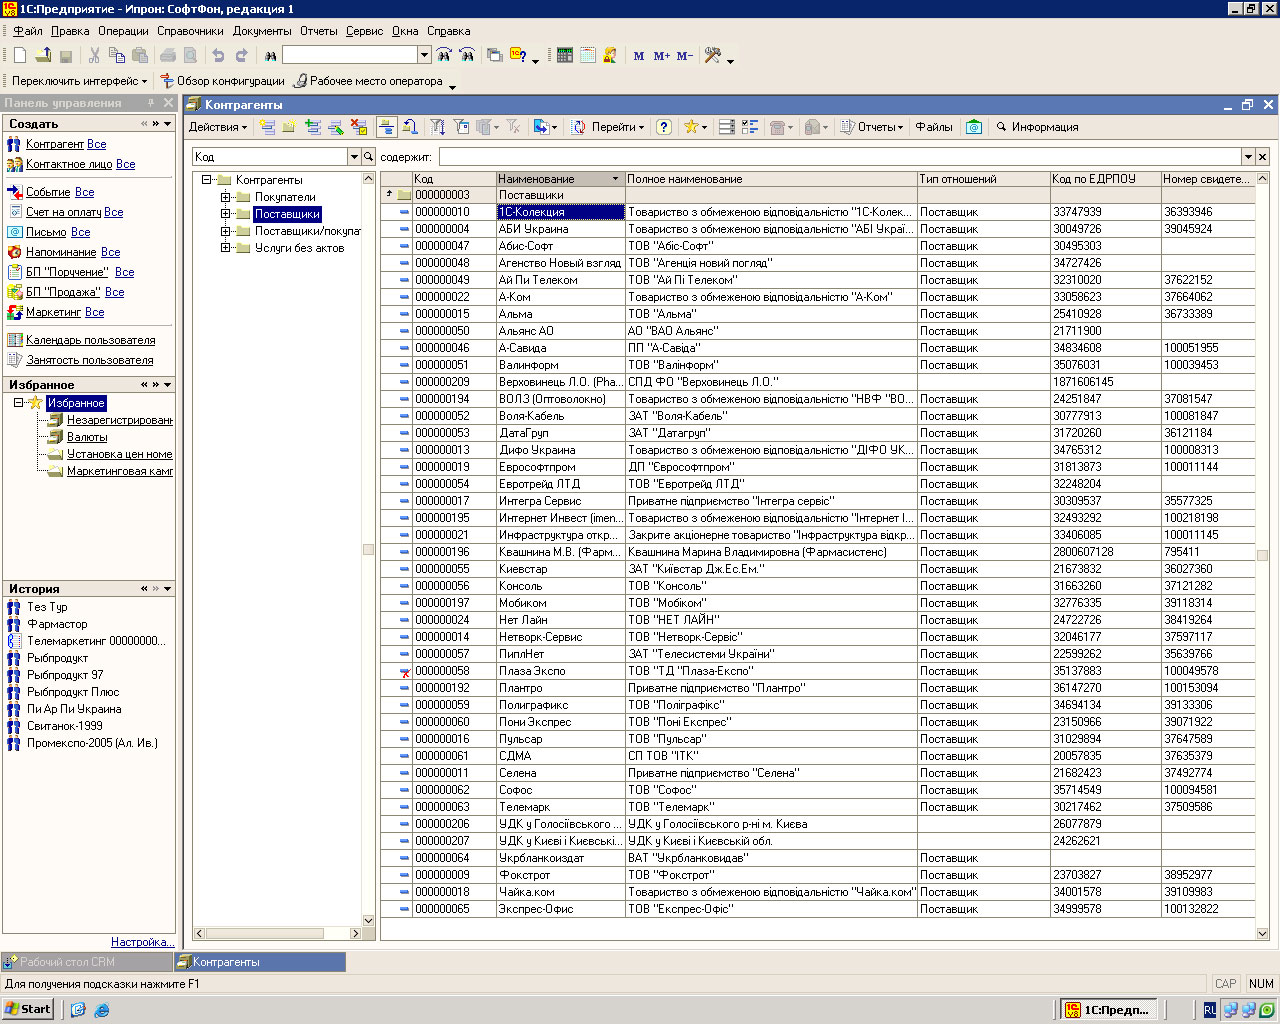
Task: Click the Информация button in toolbar
Action: pyautogui.click(x=1037, y=127)
